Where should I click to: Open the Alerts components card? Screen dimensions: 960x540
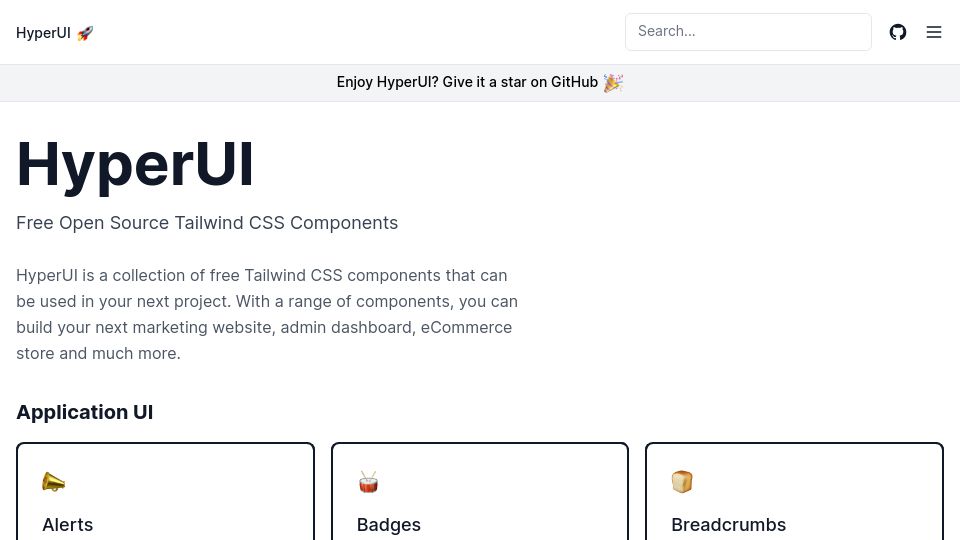(165, 492)
